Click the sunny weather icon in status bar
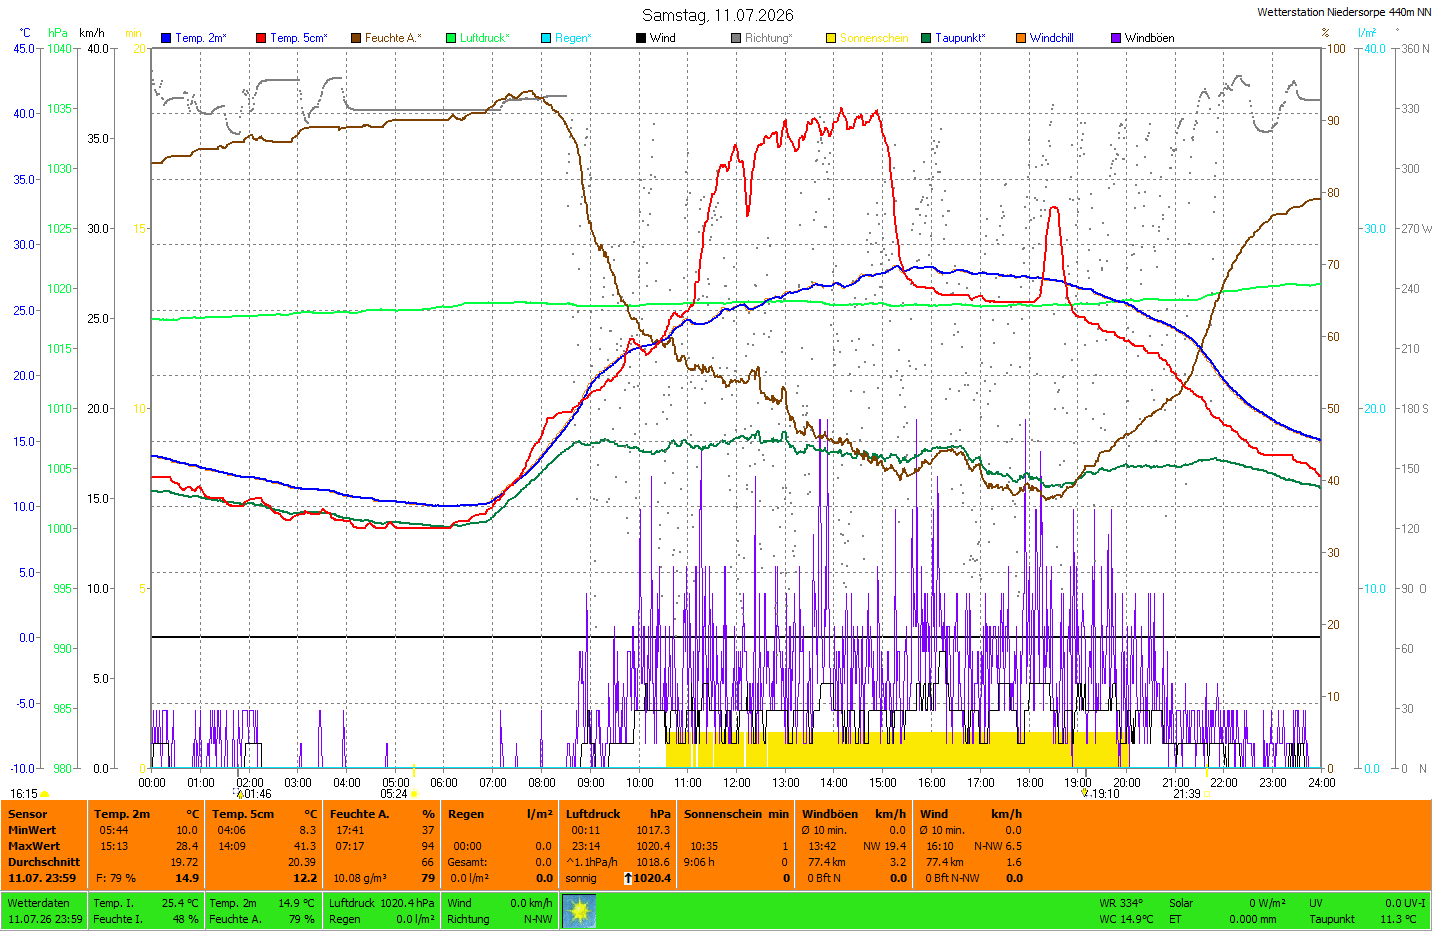 pos(579,911)
